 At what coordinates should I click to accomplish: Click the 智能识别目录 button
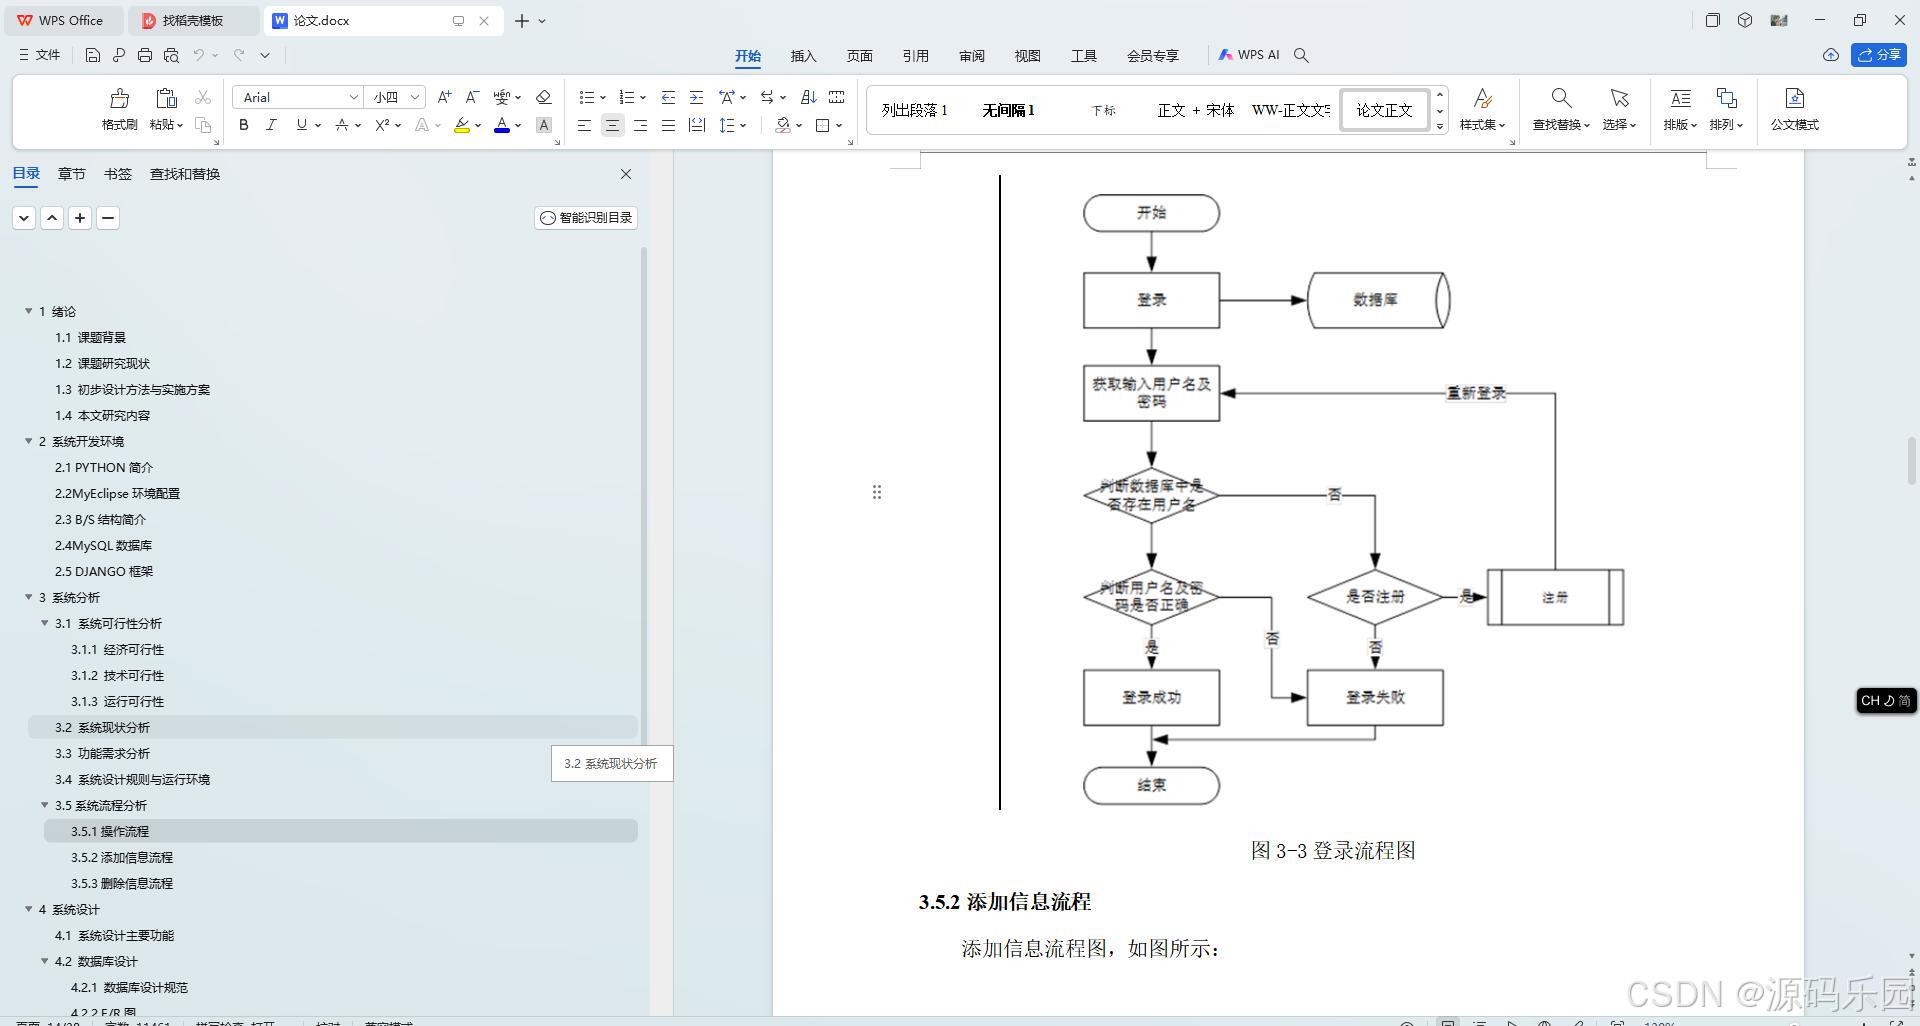point(586,217)
